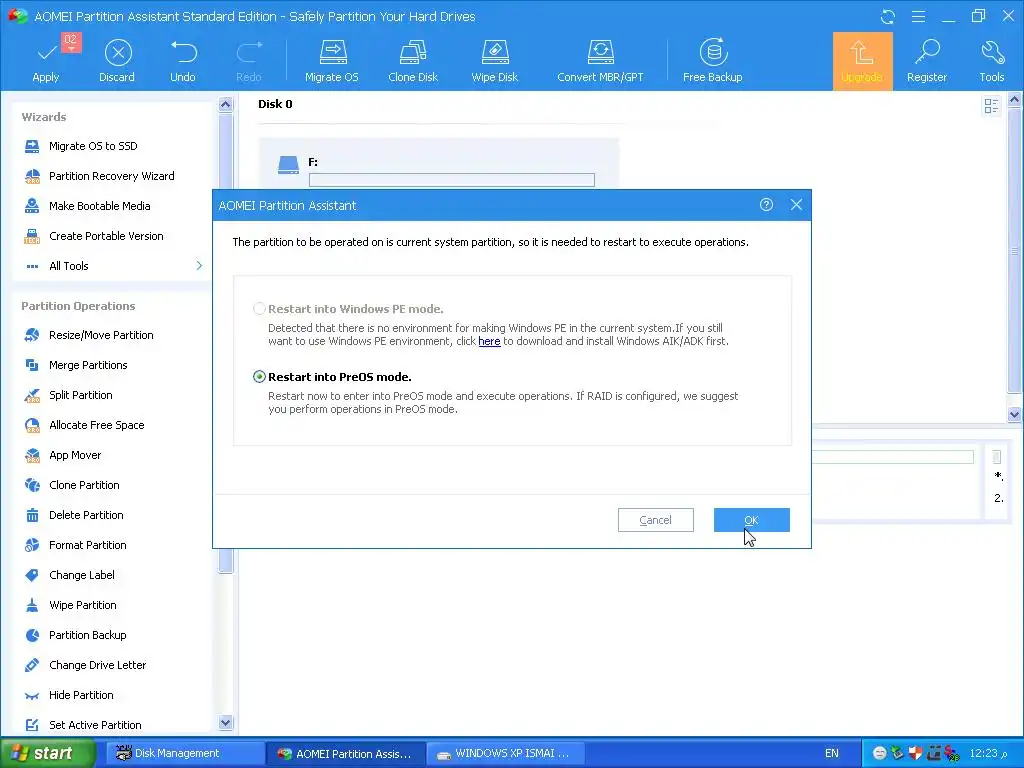Screen dimensions: 1024x768
Task: Select Clone Partition operation
Action: coord(84,485)
